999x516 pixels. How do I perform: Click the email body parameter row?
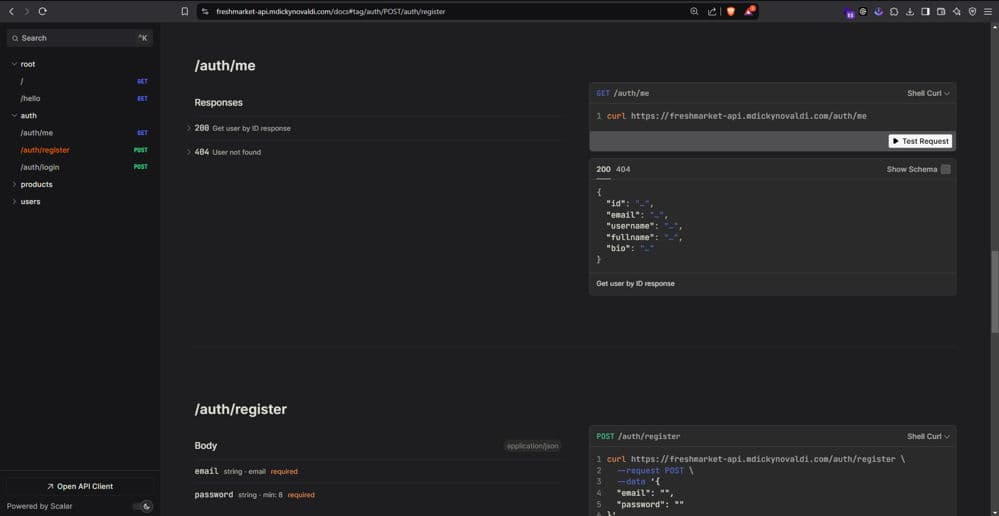(377, 472)
